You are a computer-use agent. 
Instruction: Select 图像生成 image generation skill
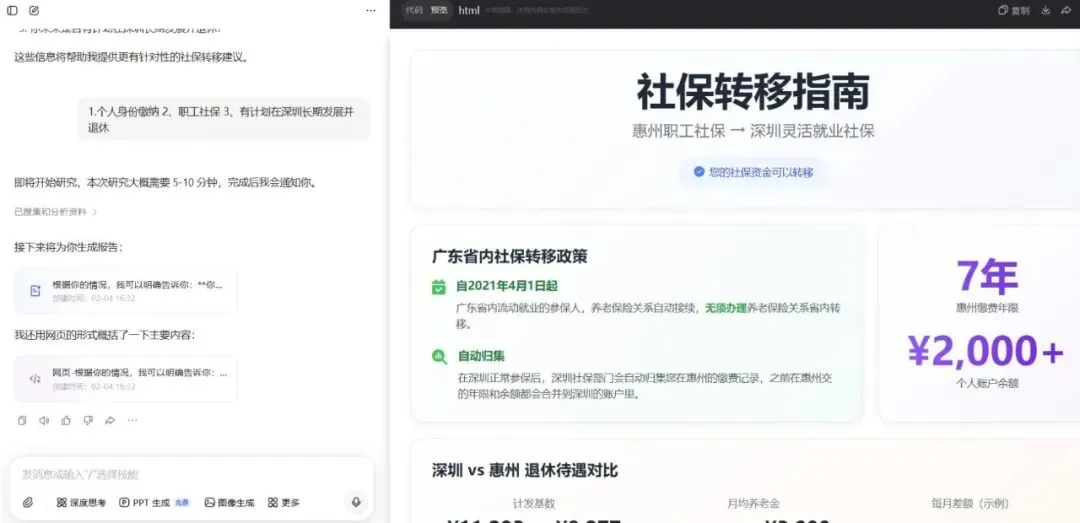tap(229, 503)
